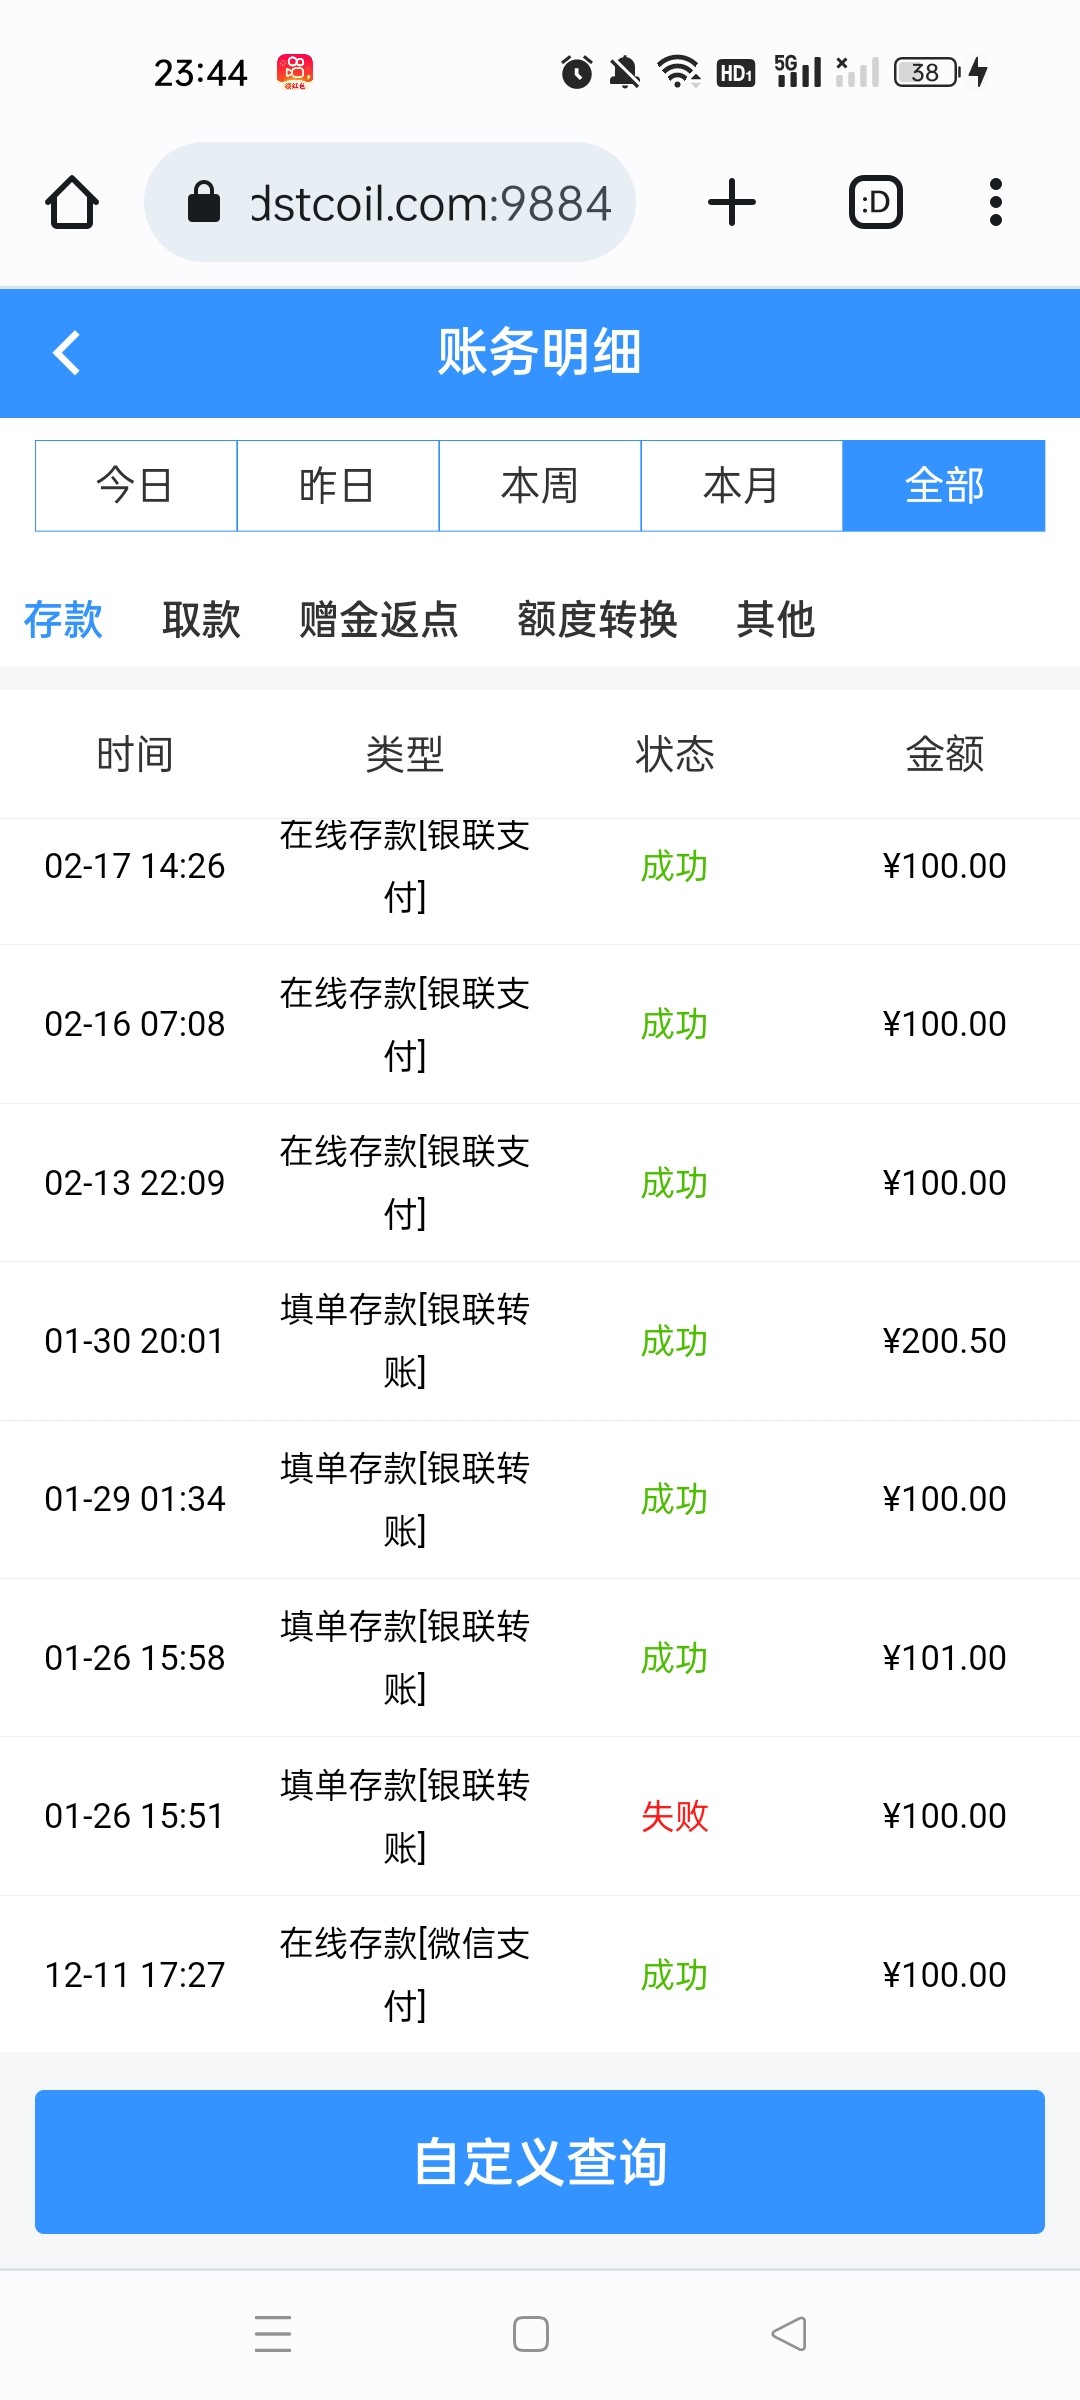Filter records by 昨日
Viewport: 1080px width, 2400px height.
(338, 486)
